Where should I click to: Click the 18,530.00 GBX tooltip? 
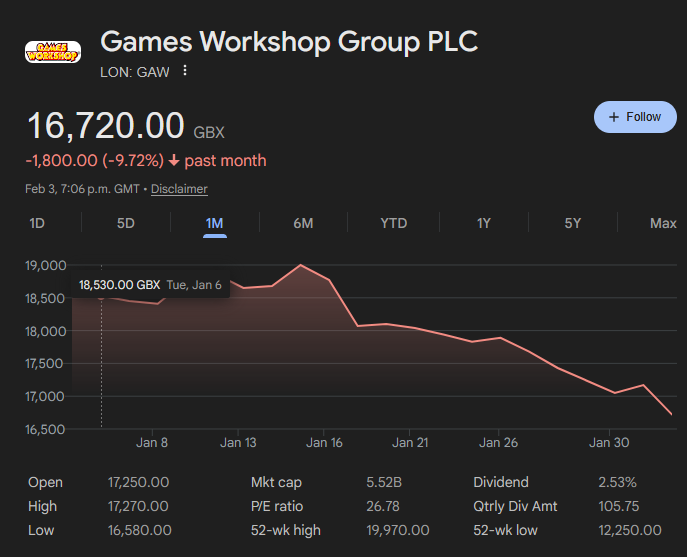pos(150,285)
